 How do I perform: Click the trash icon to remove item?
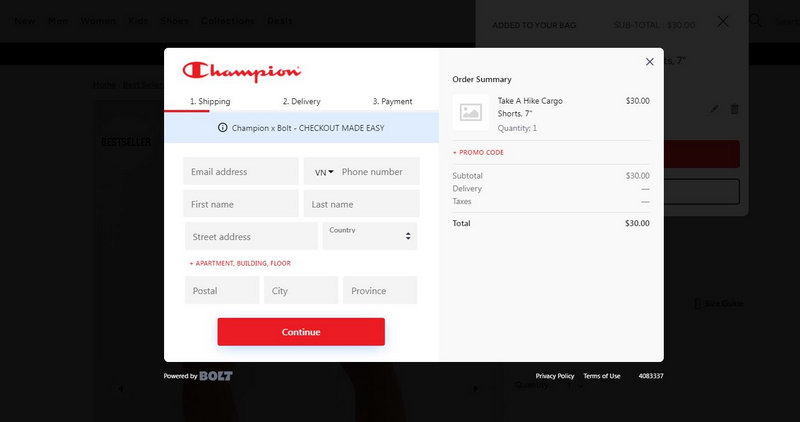coord(735,109)
